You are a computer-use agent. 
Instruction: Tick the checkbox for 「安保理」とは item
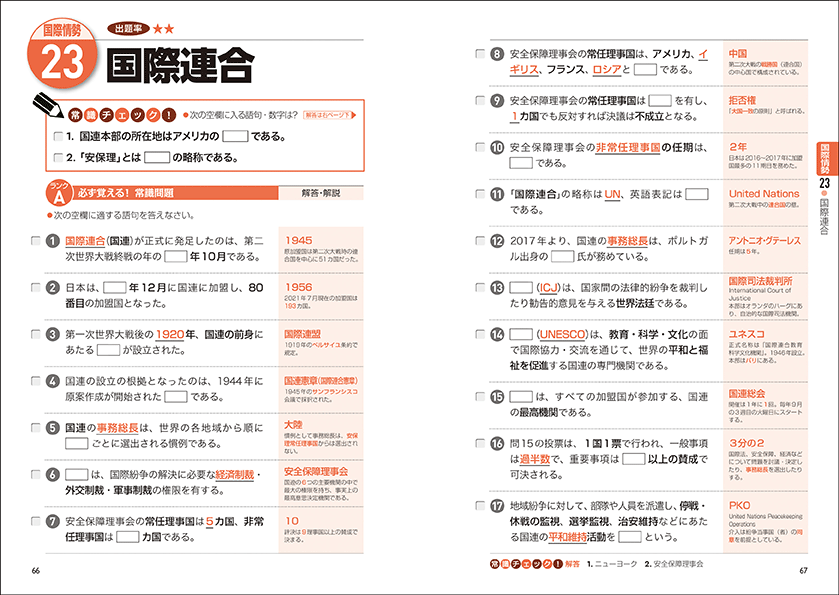(x=58, y=157)
